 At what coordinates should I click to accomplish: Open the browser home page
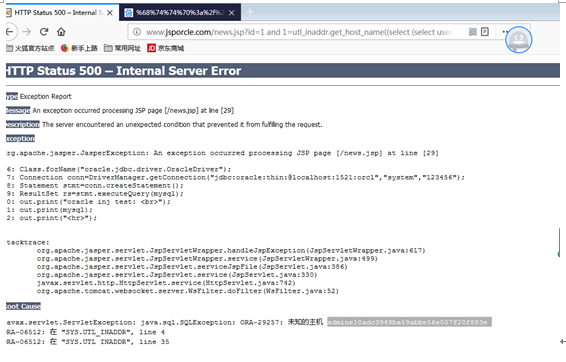pos(61,32)
